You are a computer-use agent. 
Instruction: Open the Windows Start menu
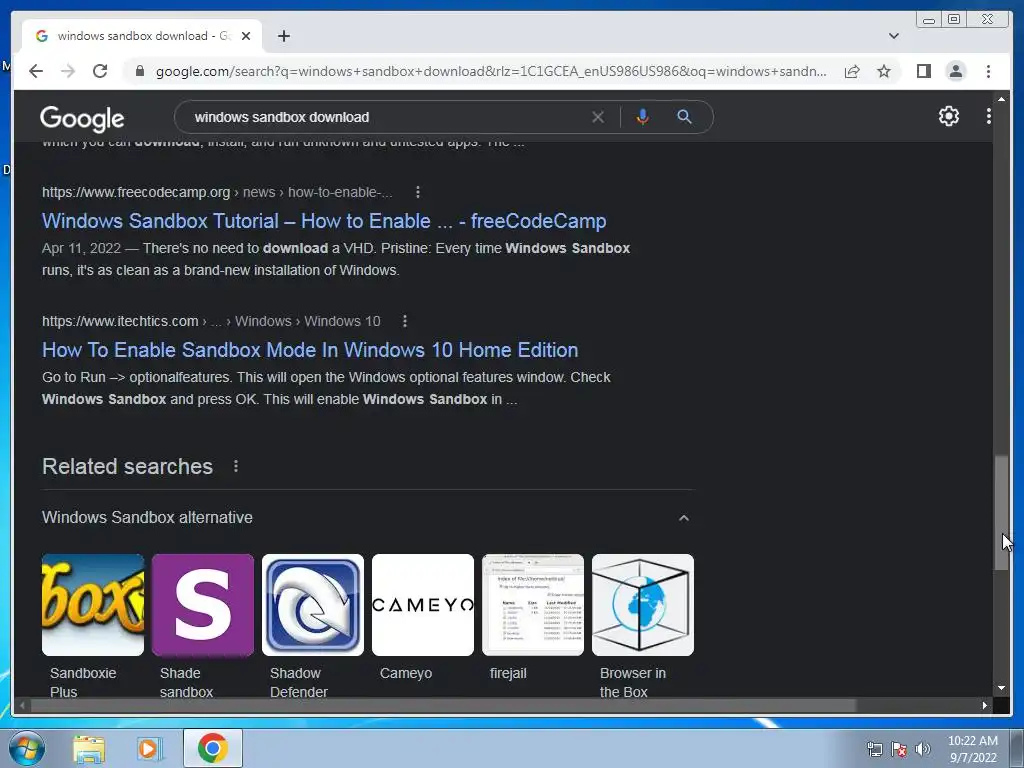(x=27, y=748)
